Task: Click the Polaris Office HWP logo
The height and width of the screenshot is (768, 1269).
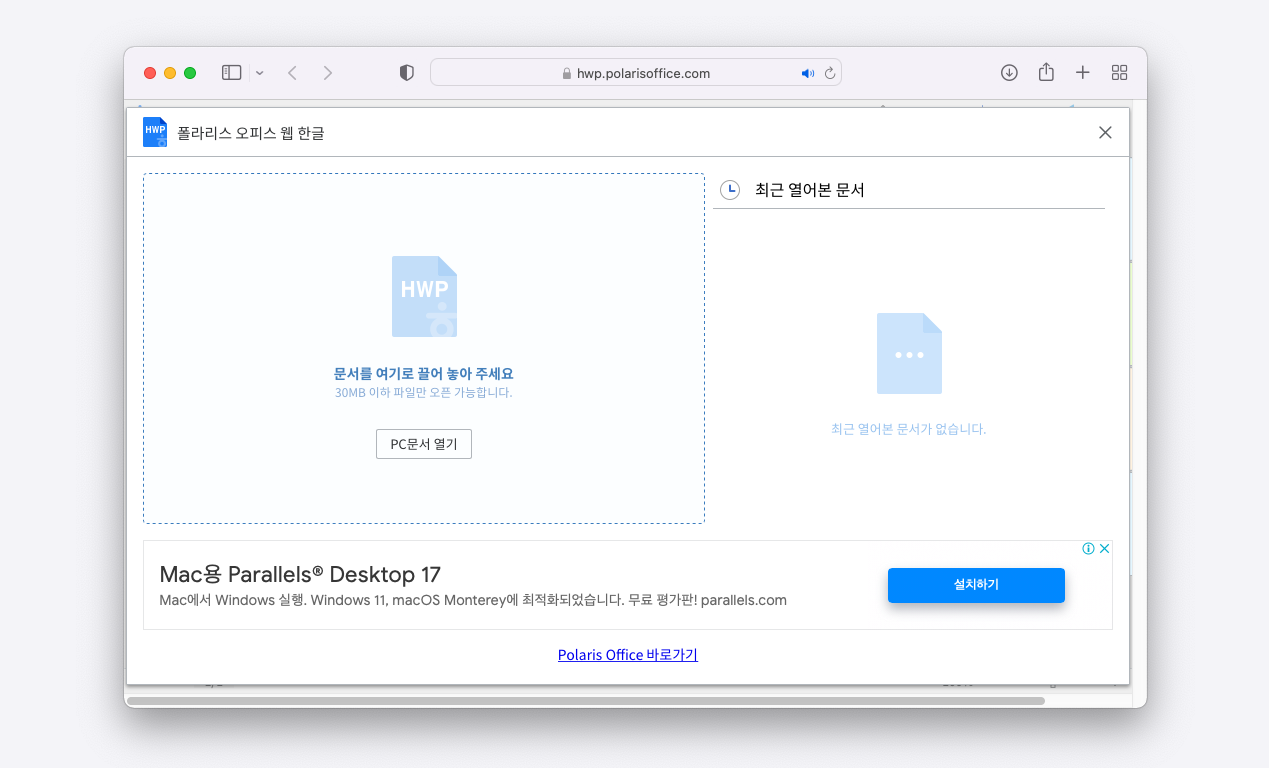Action: (x=155, y=132)
